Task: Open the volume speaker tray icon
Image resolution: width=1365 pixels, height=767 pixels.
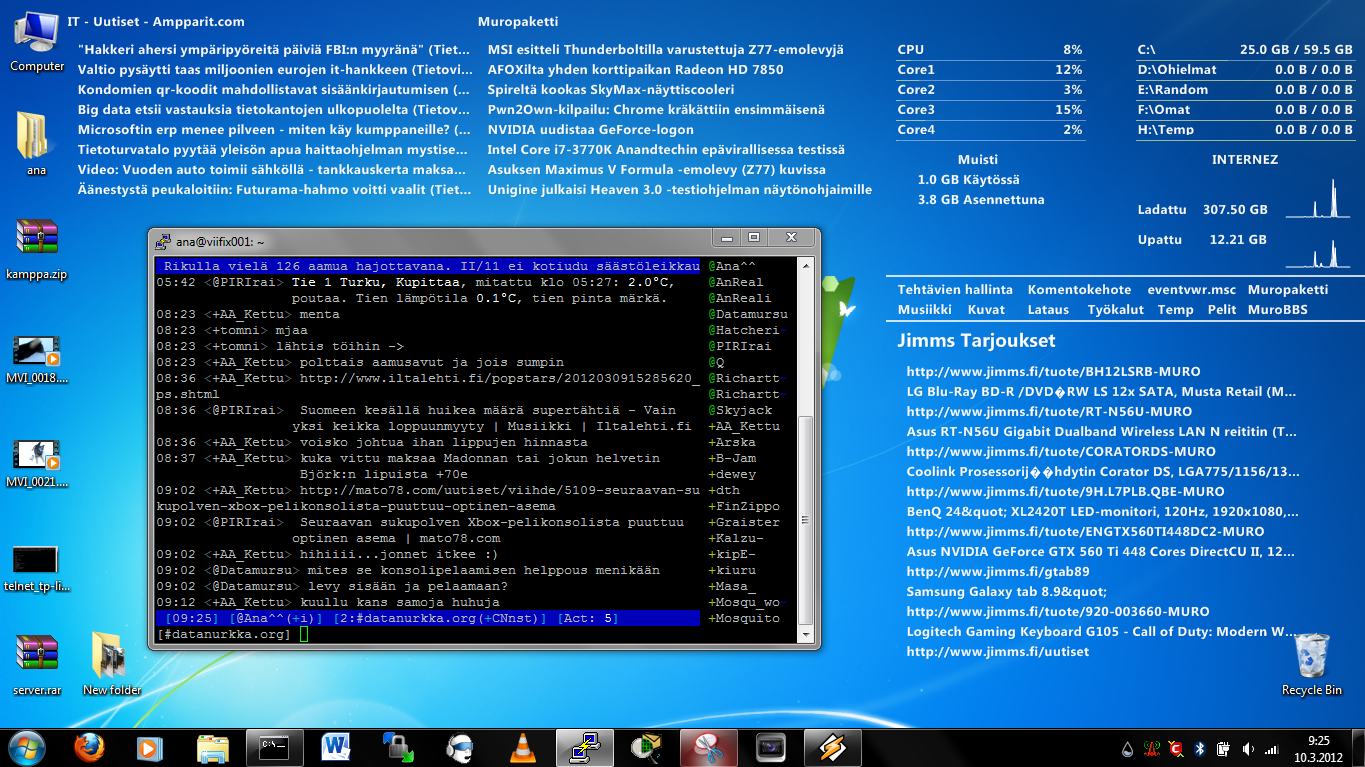Action: click(x=1247, y=749)
